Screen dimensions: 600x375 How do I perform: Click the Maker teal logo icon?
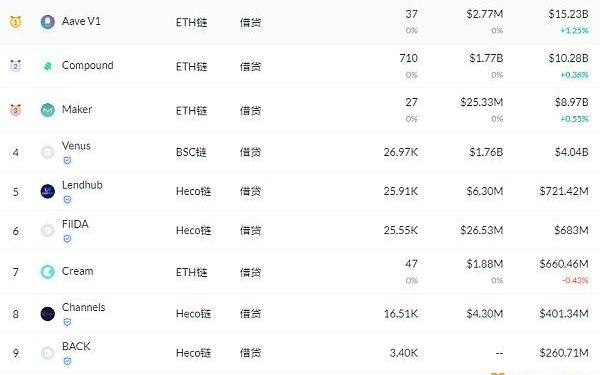coord(47,110)
